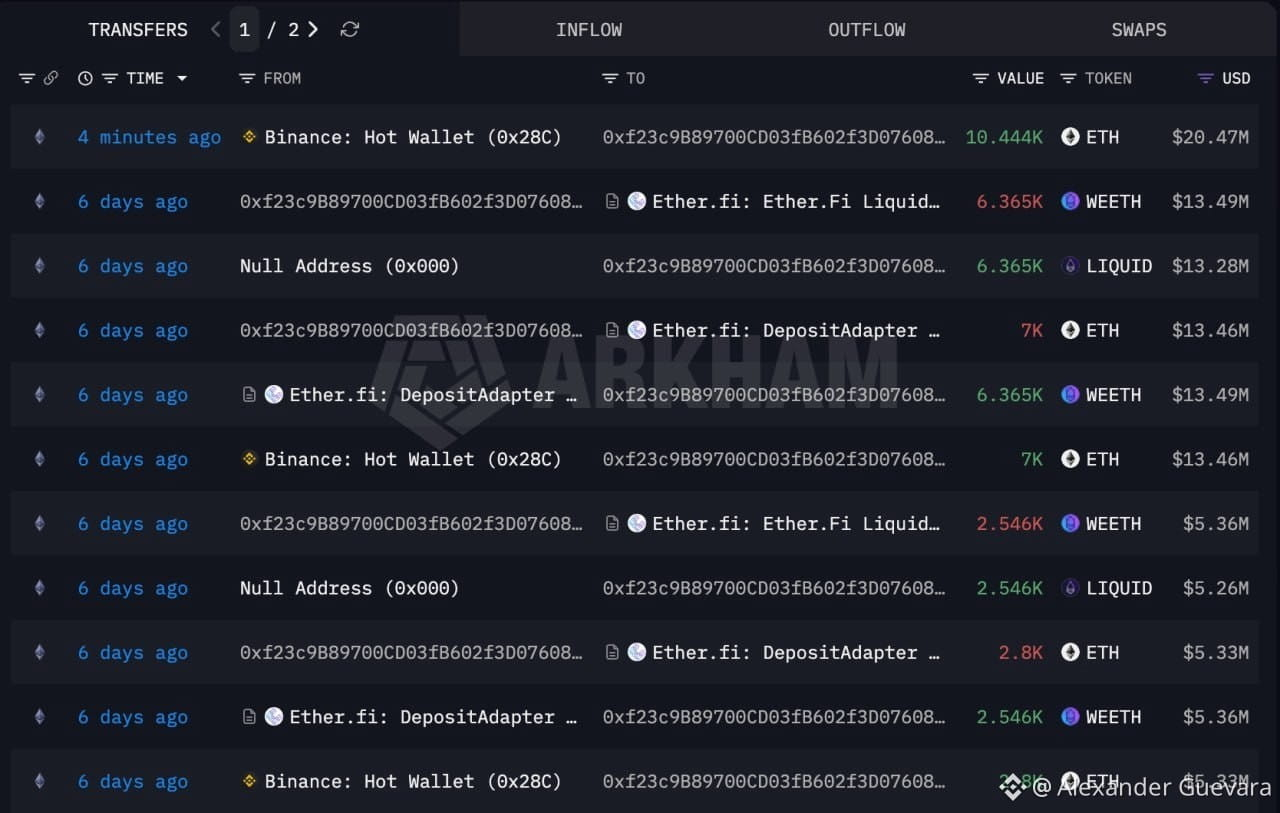Click contract icon beside Ether.Fi Liquid in 6.365K row

(x=612, y=202)
